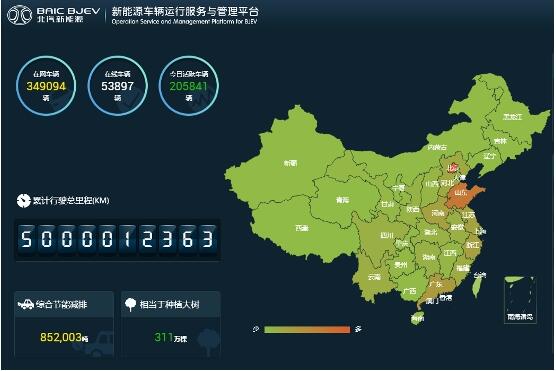
Task: Click the 新能源车辆运行服务与管理平台 title
Action: (x=185, y=12)
